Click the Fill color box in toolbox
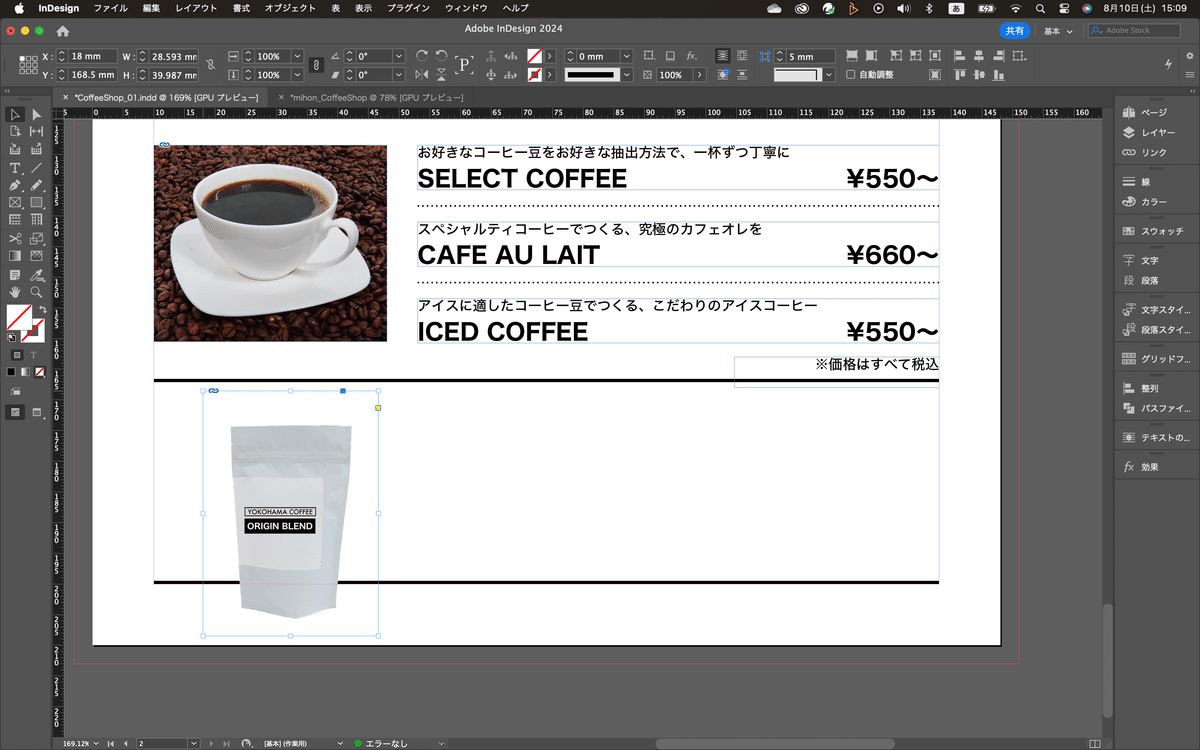1200x750 pixels. [x=17, y=317]
